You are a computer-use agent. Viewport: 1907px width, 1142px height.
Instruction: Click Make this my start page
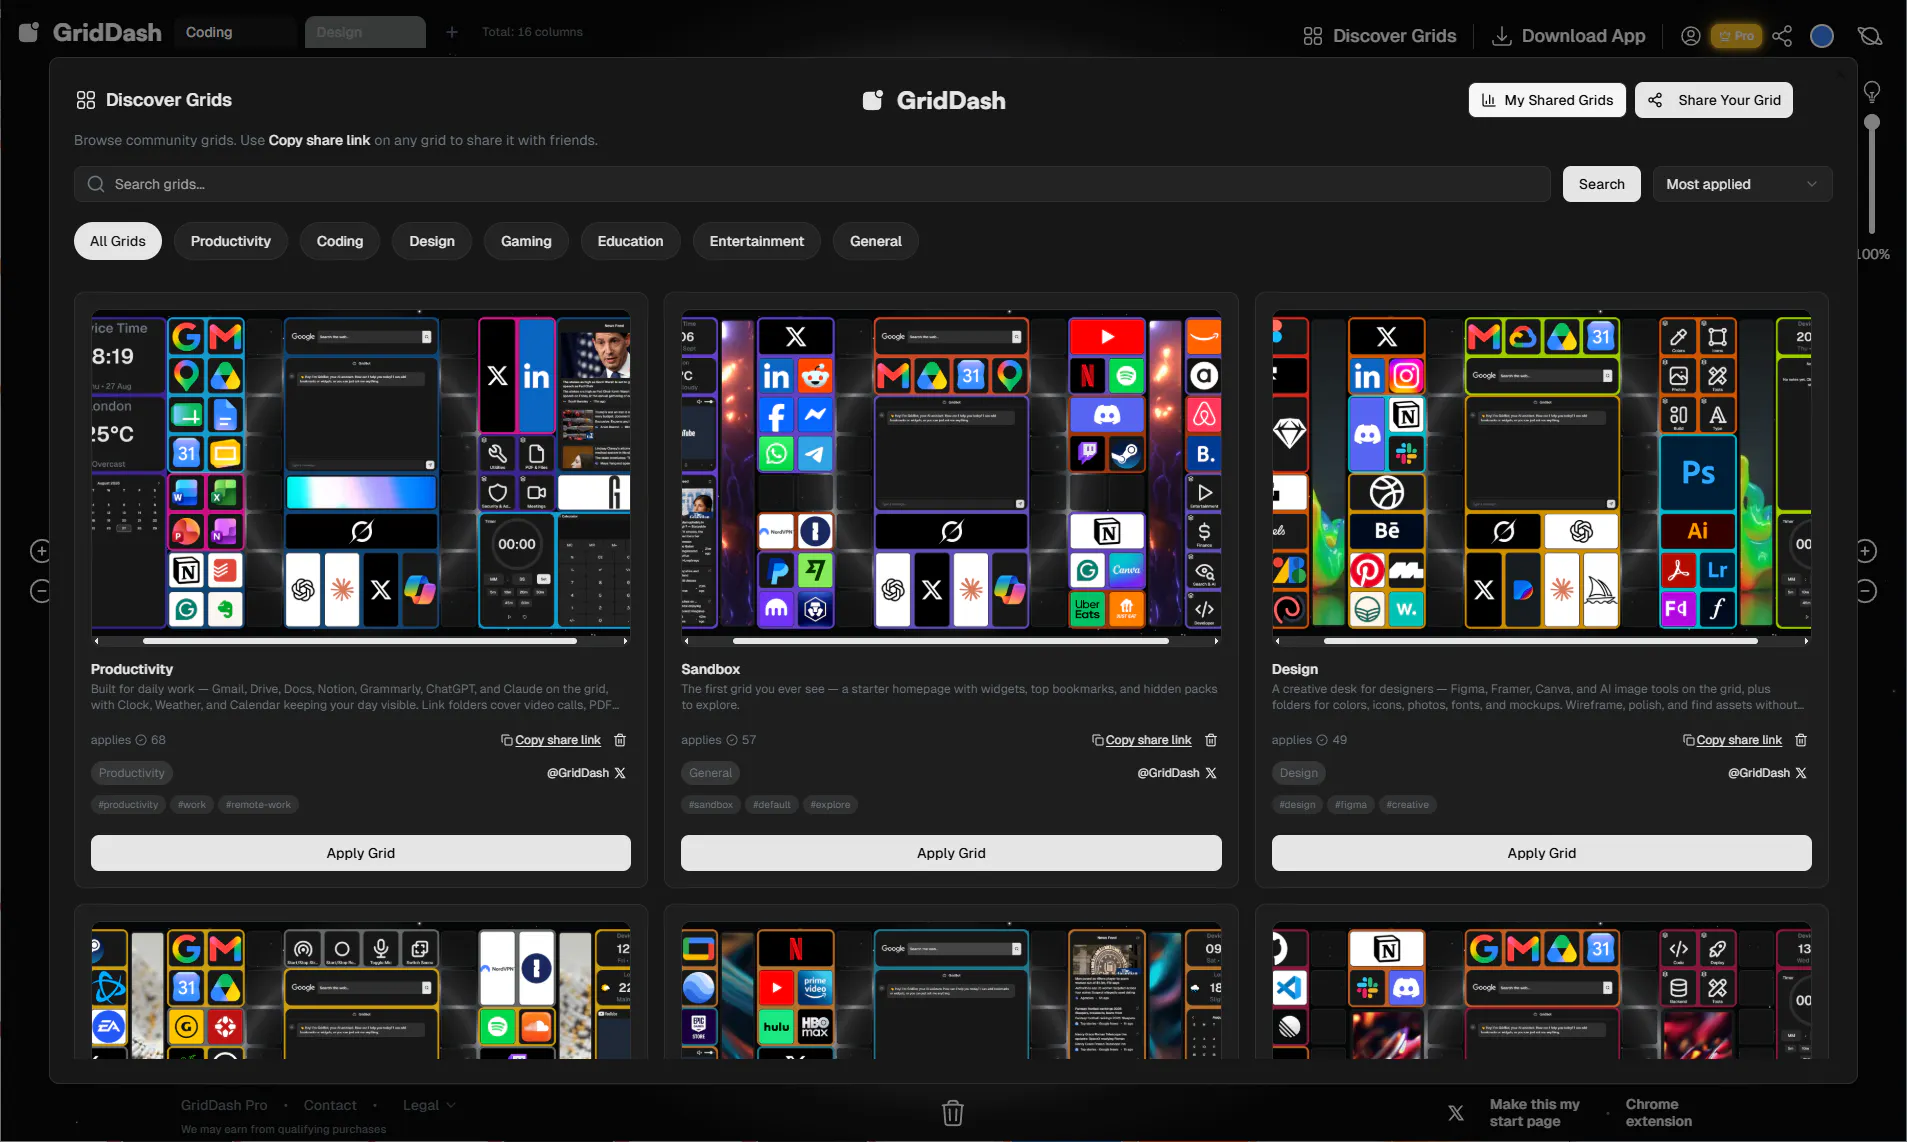point(1534,1113)
